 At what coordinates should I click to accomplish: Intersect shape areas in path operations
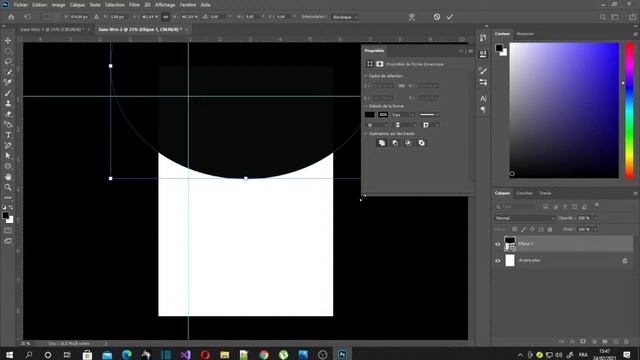pos(408,143)
